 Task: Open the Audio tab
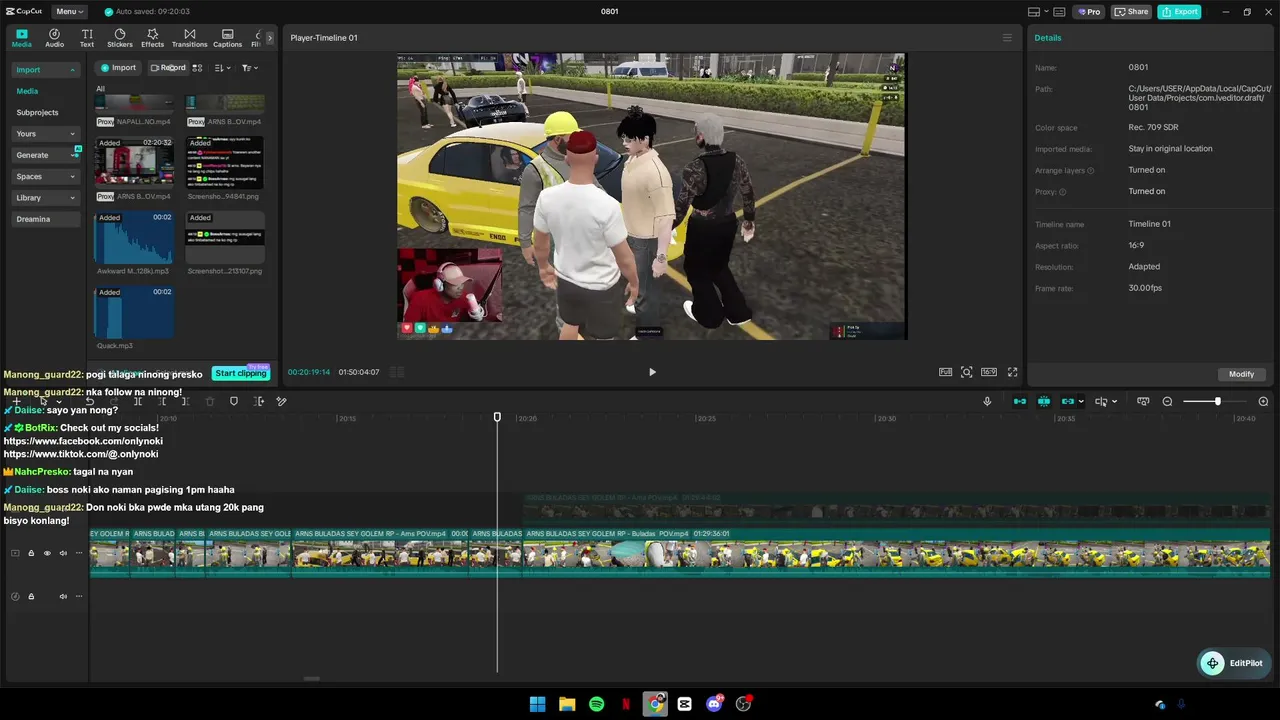54,38
